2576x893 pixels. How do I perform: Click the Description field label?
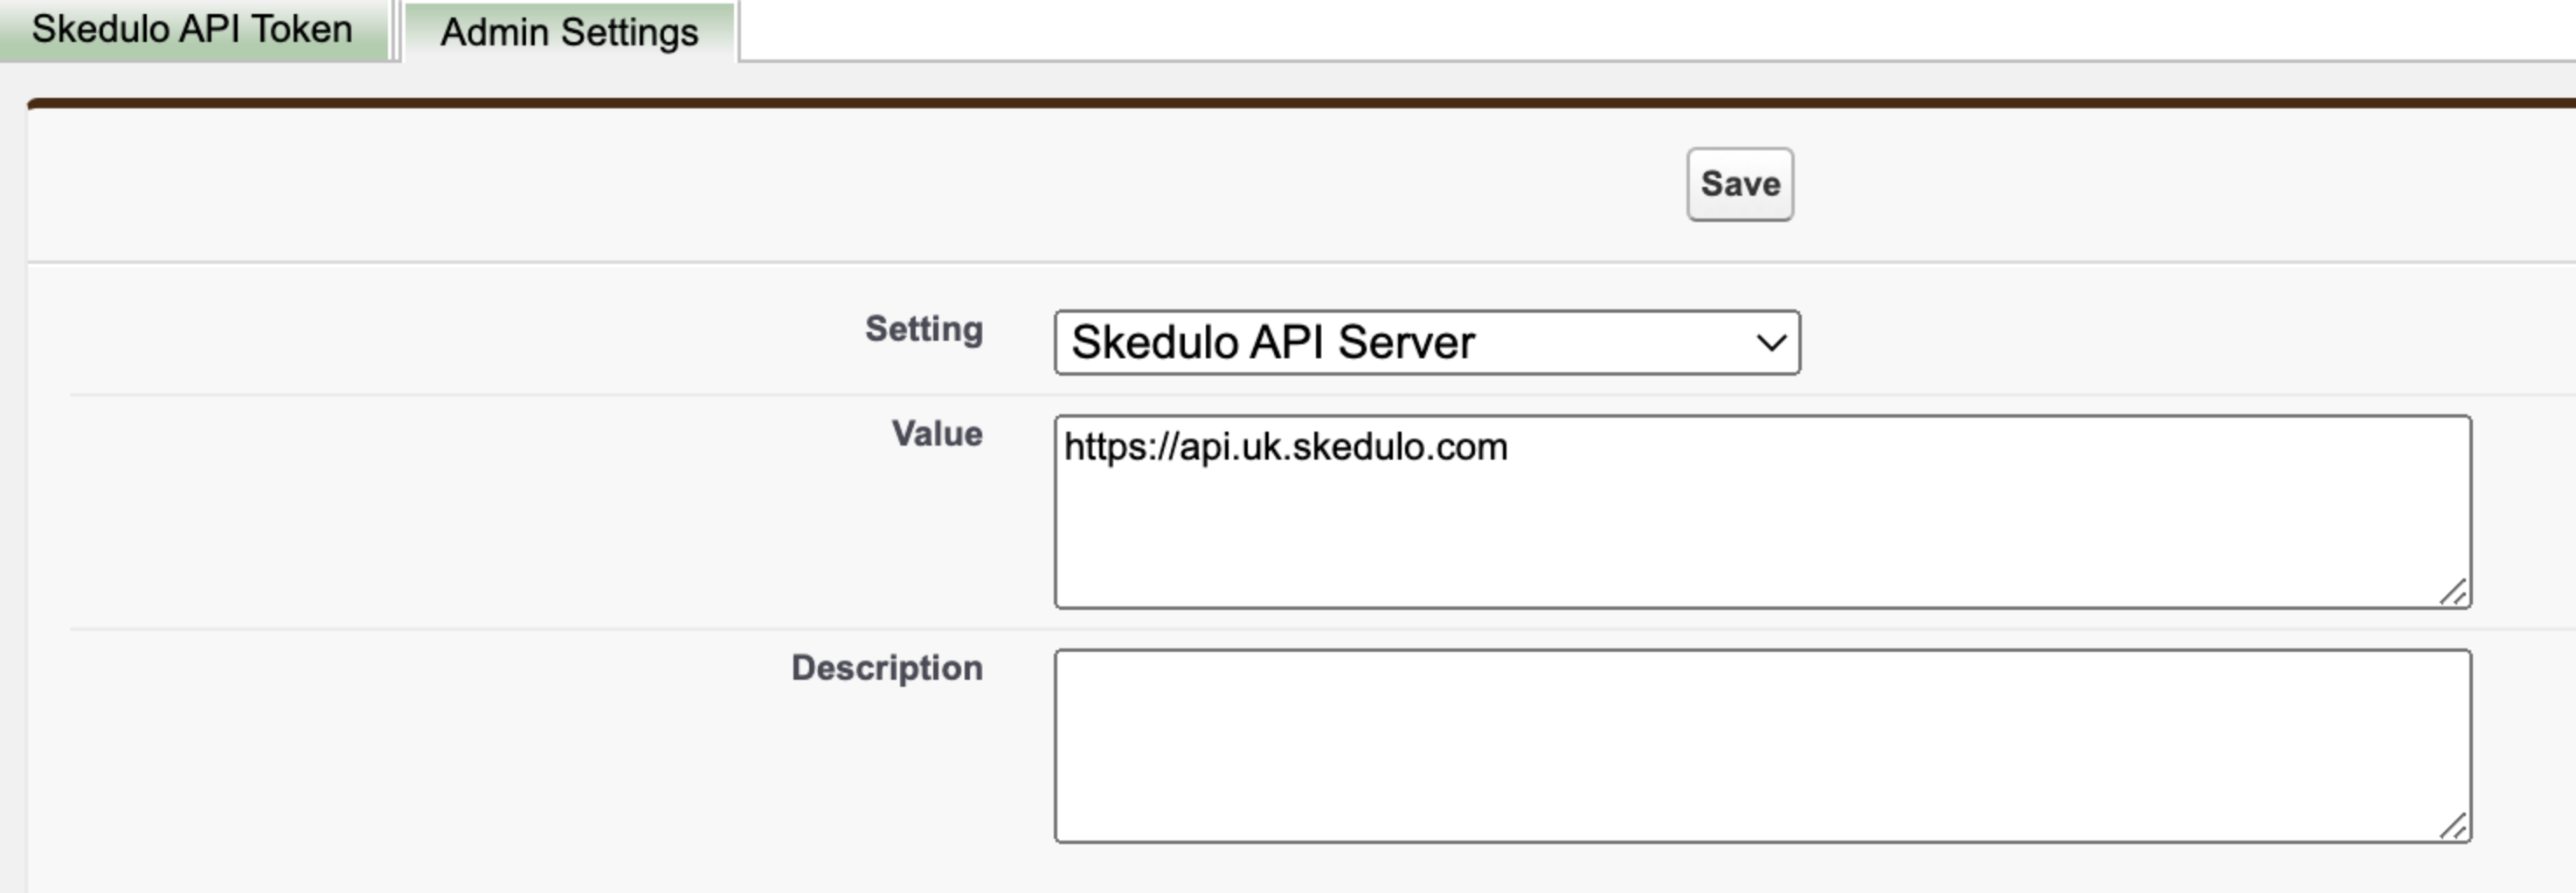(x=886, y=667)
